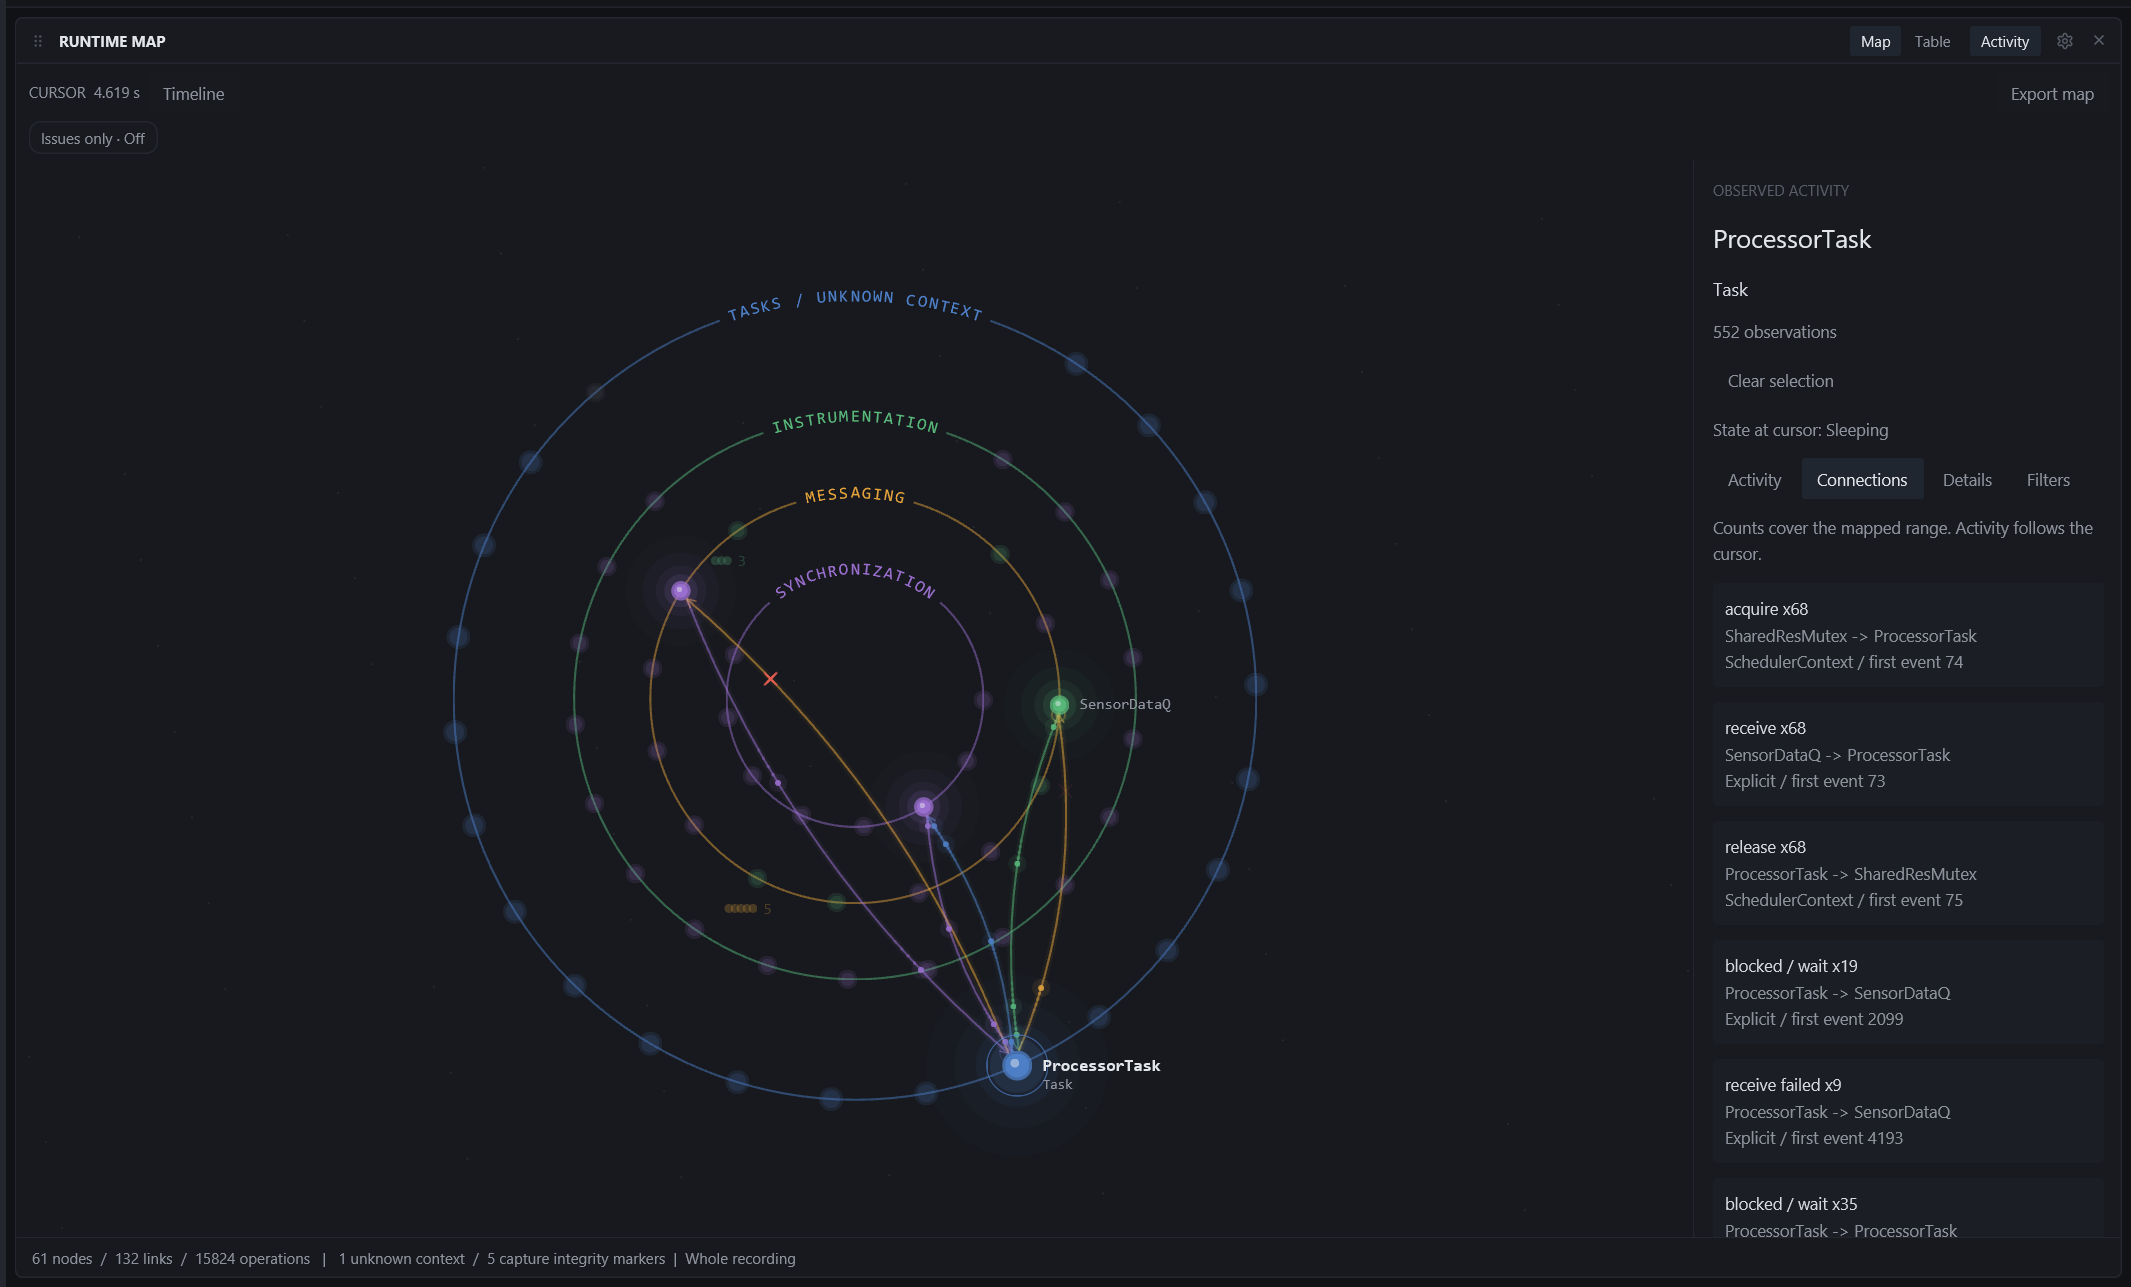Toggle the Activity panel button
Screen dimensions: 2131x1287
(x=2004, y=41)
